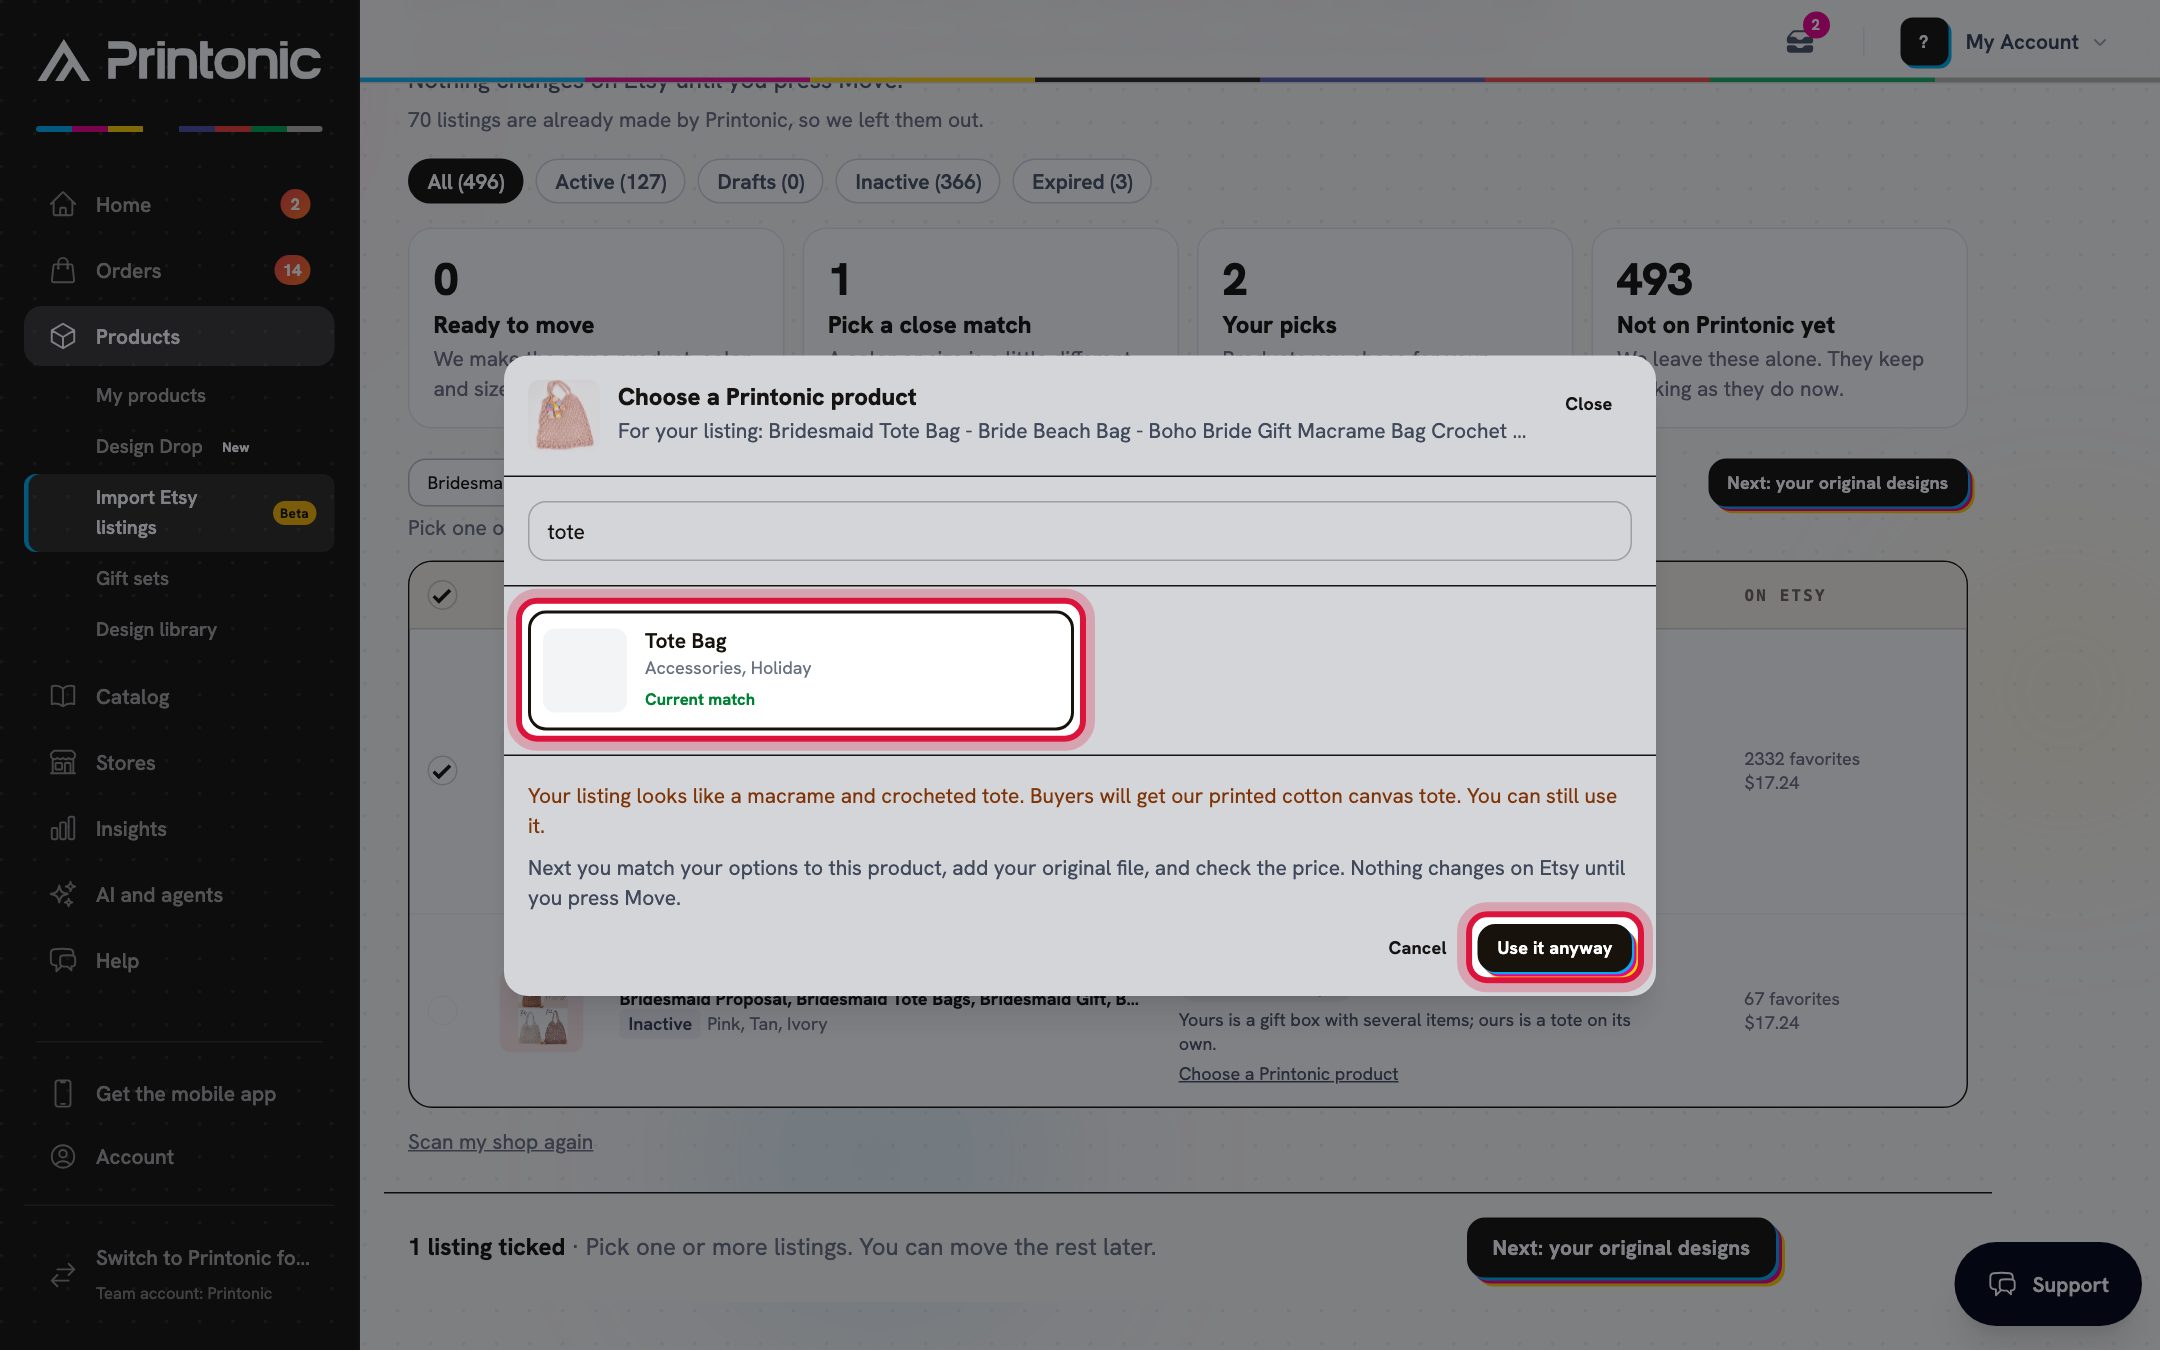2160x1350 pixels.
Task: Open Design library in sidebar
Action: (x=156, y=629)
